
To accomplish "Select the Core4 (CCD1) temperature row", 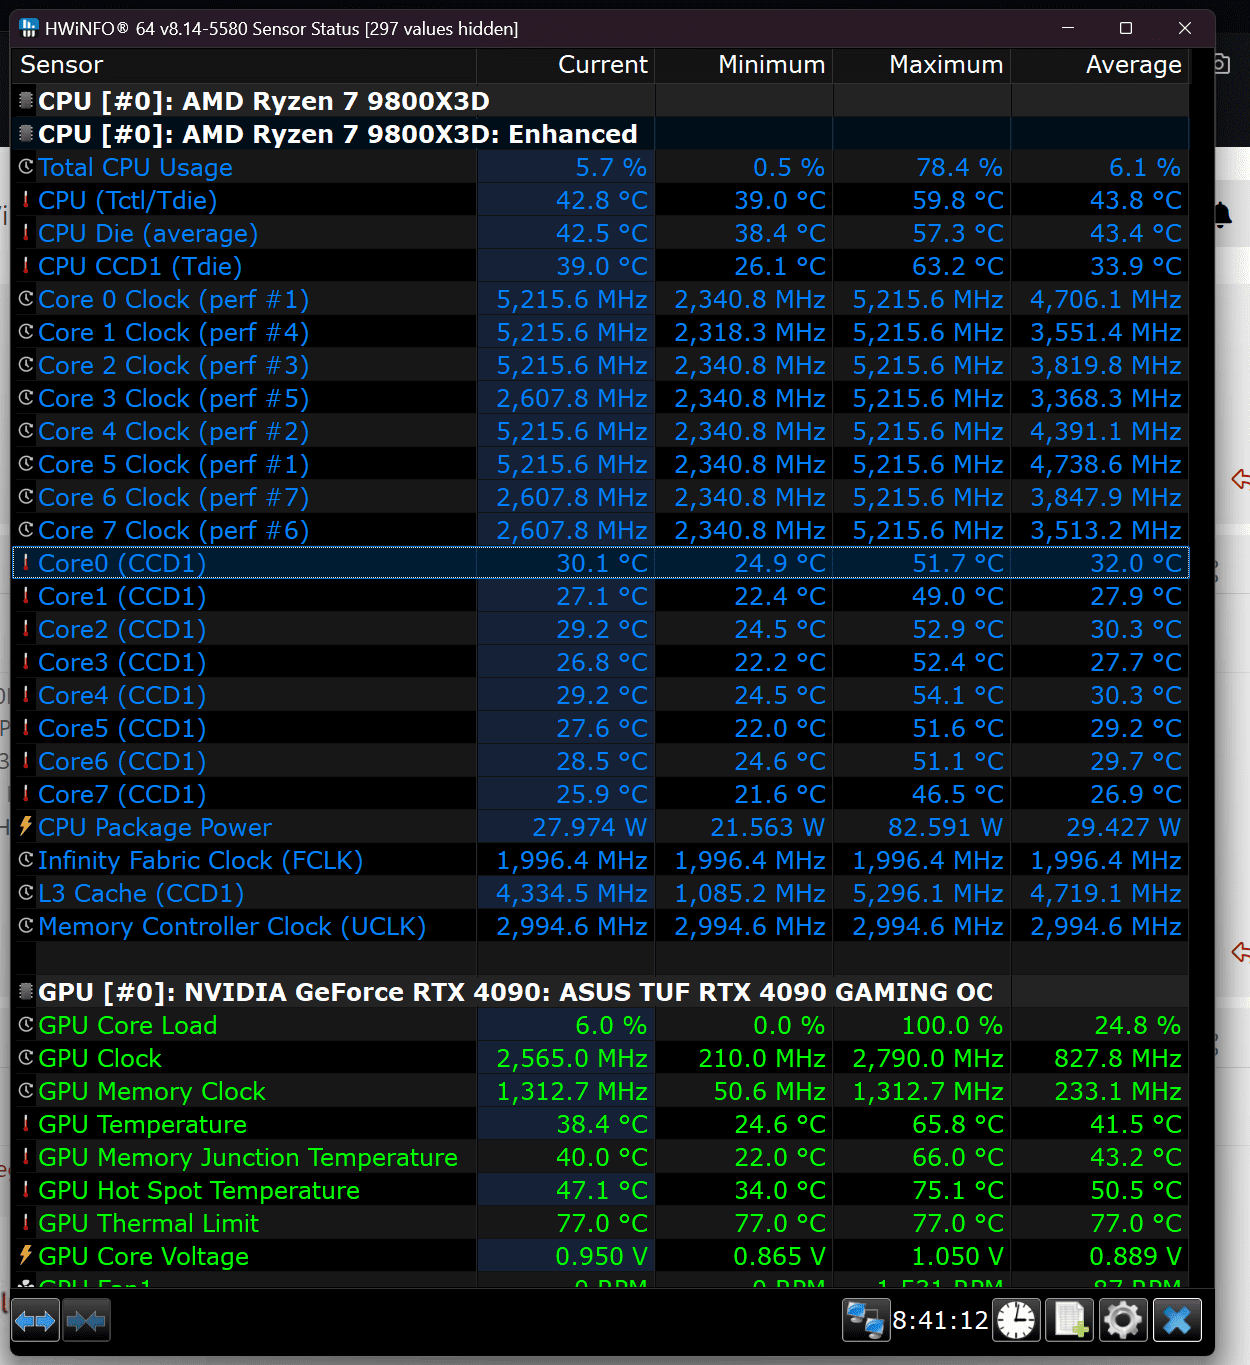I will click(x=600, y=695).
